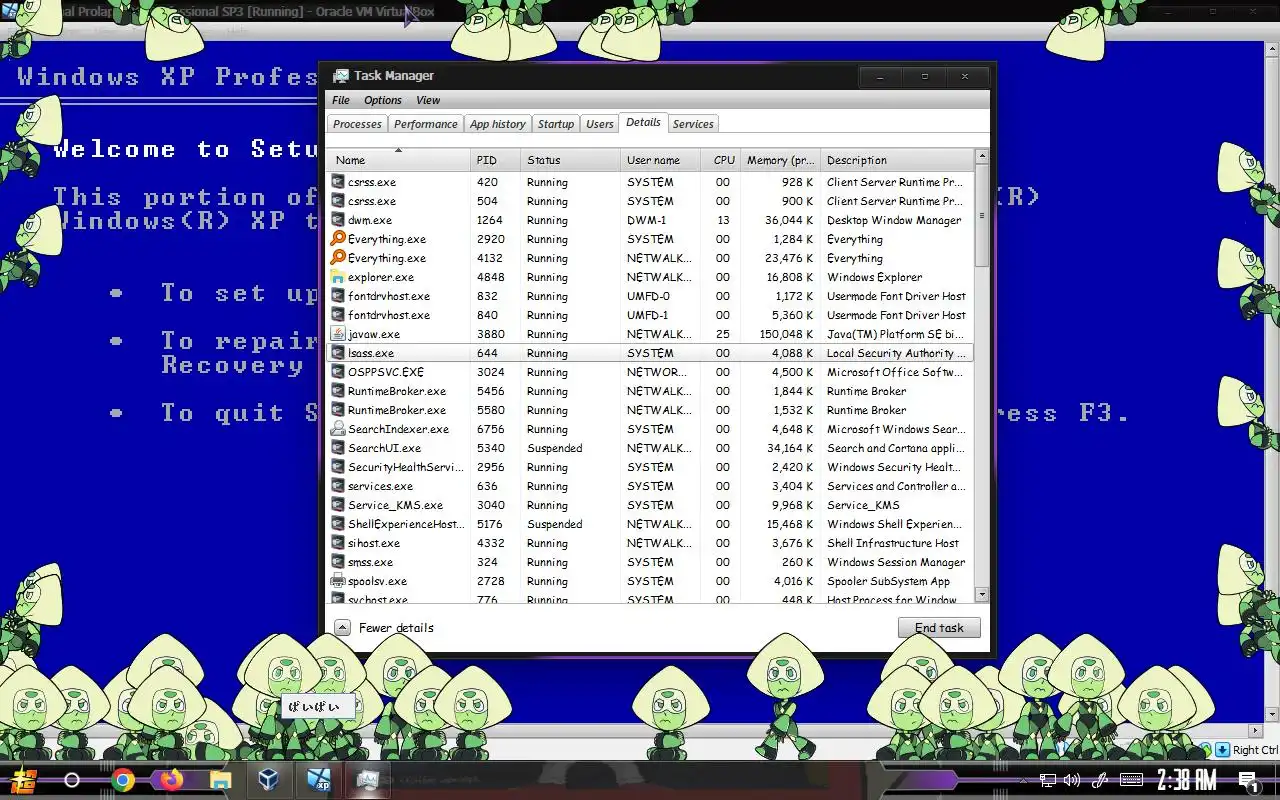Show hidden system tray icons
The height and width of the screenshot is (800, 1280).
coord(1021,780)
